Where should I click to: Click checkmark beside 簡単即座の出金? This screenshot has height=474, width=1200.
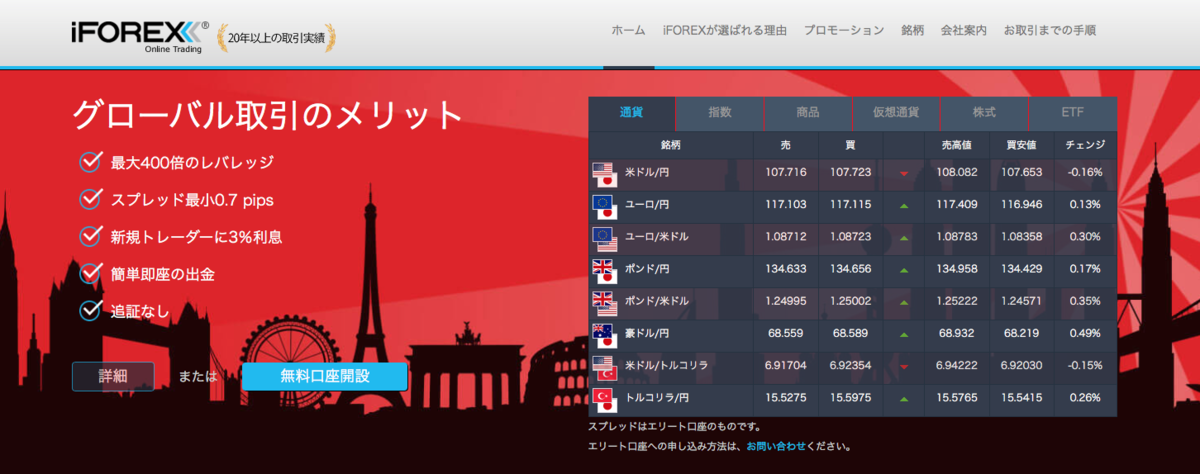point(91,273)
